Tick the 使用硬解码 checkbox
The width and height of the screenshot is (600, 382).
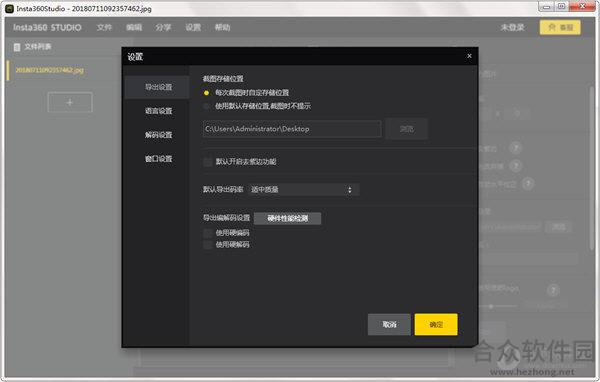point(208,245)
